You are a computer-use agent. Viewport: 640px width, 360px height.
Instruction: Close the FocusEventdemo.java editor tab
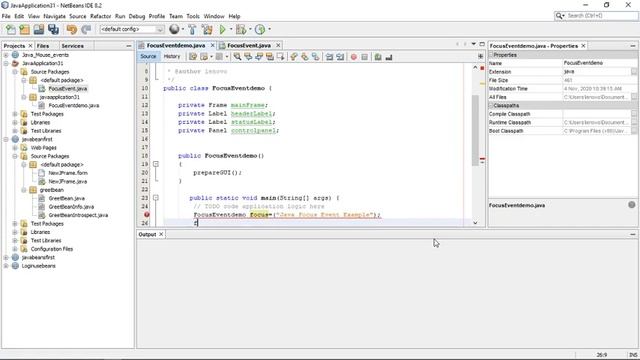point(213,45)
